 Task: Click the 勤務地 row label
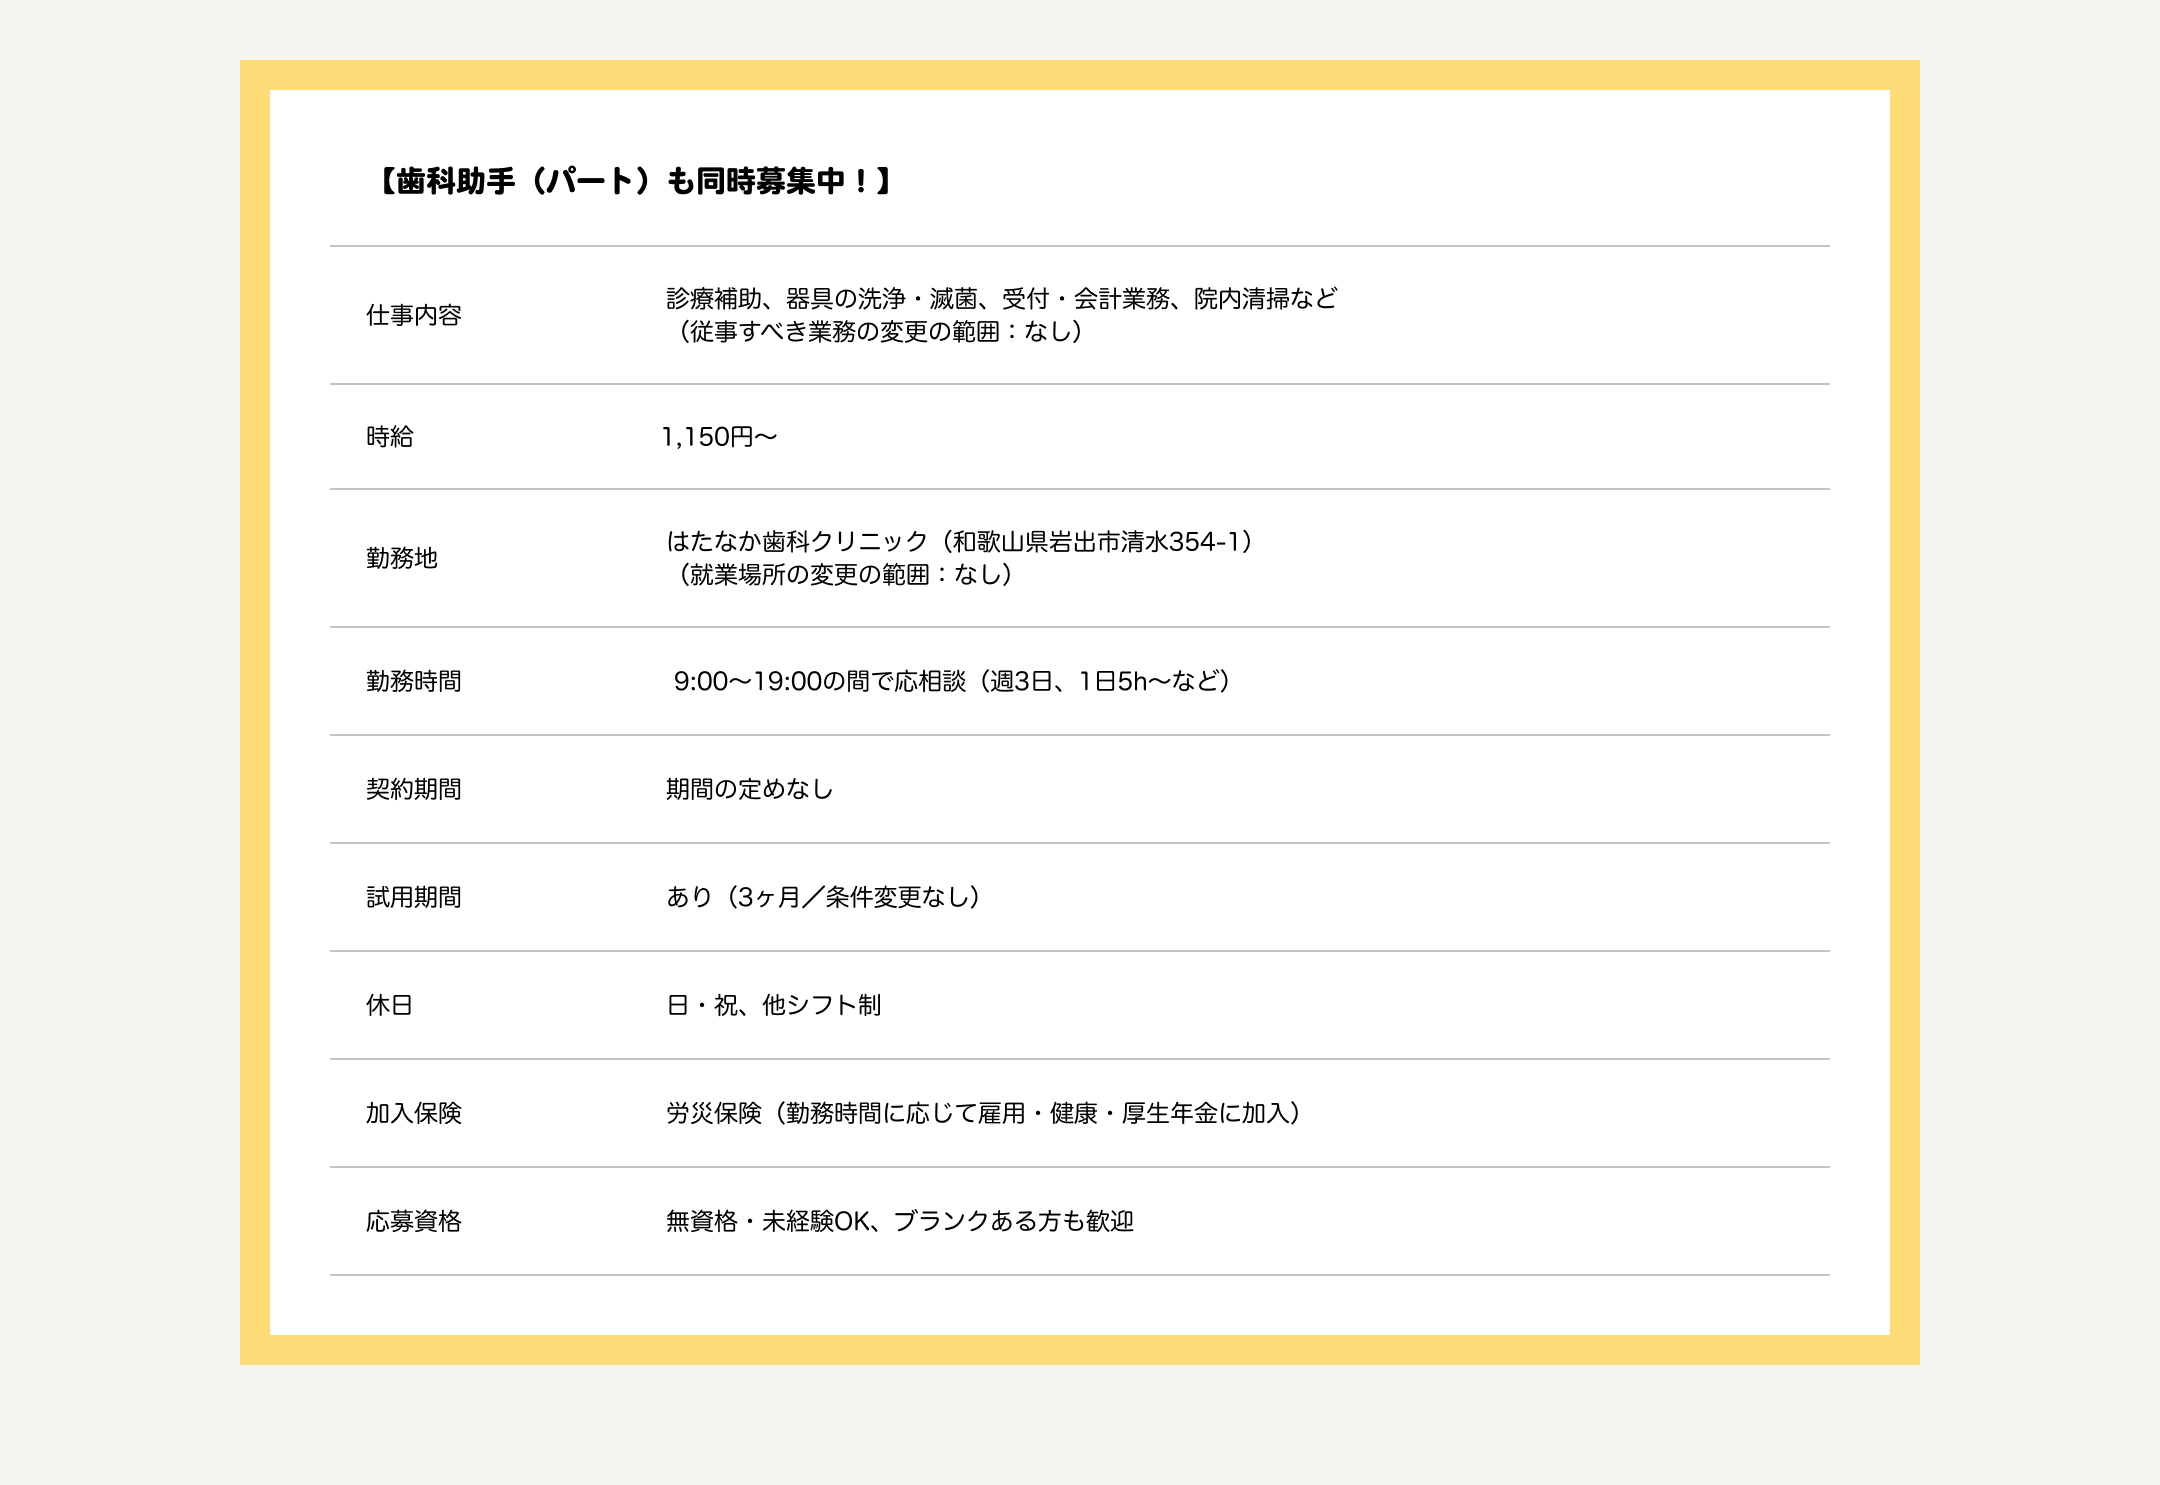point(401,559)
